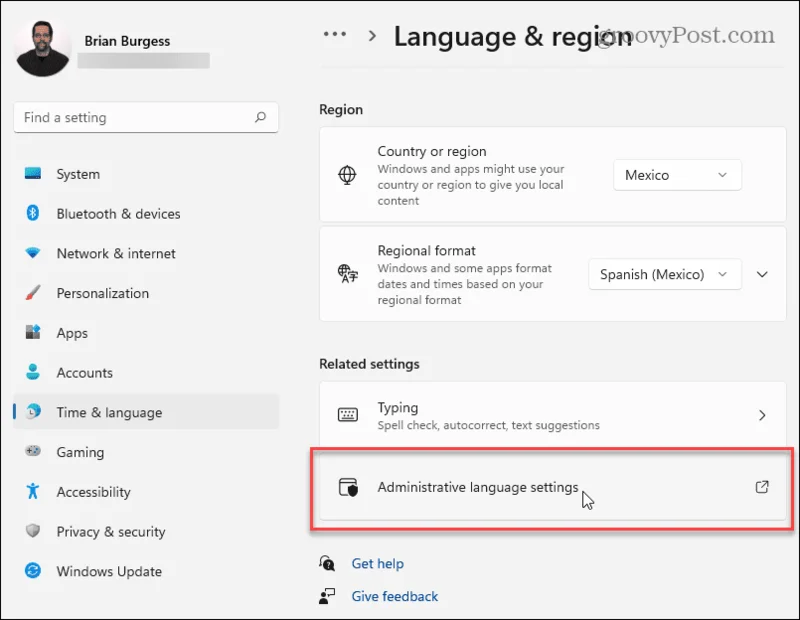
Task: Open the Country or region Mexico dropdown
Action: coord(677,175)
